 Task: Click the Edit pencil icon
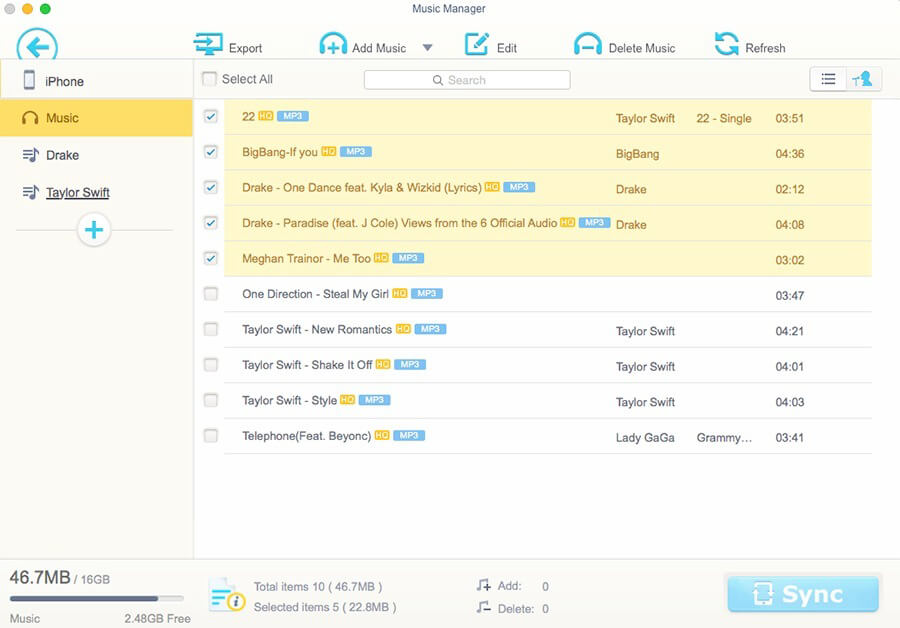point(477,46)
